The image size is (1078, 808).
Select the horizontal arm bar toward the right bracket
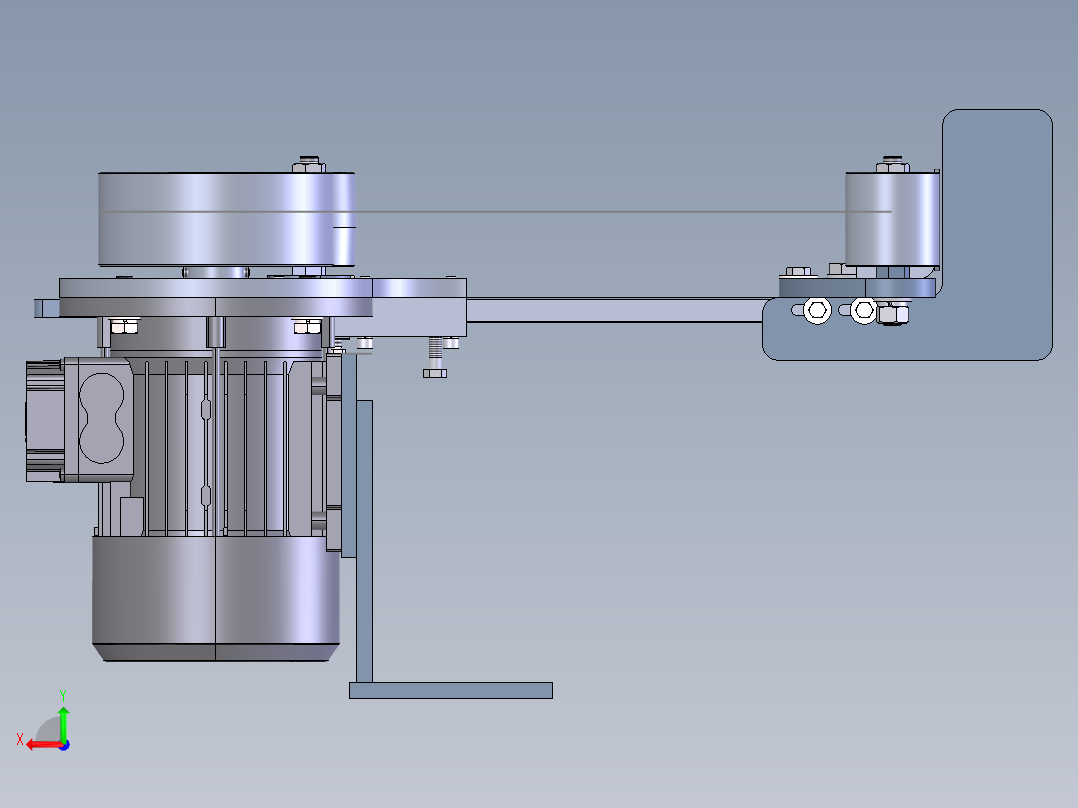617,310
